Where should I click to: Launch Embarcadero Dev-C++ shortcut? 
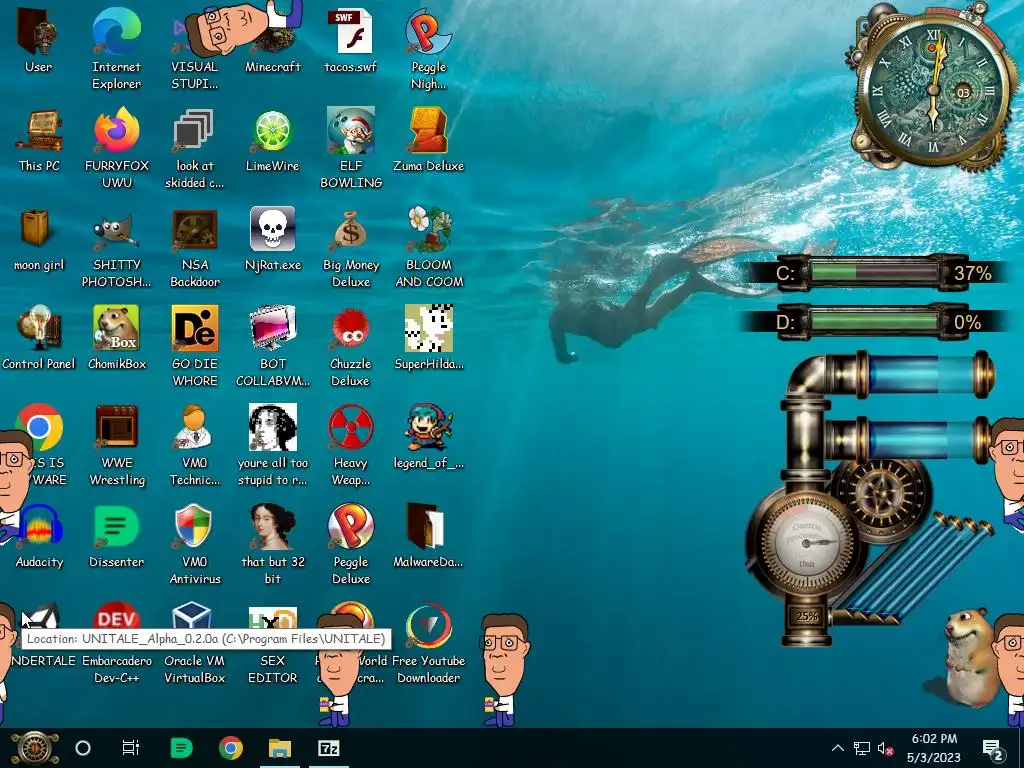point(116,617)
